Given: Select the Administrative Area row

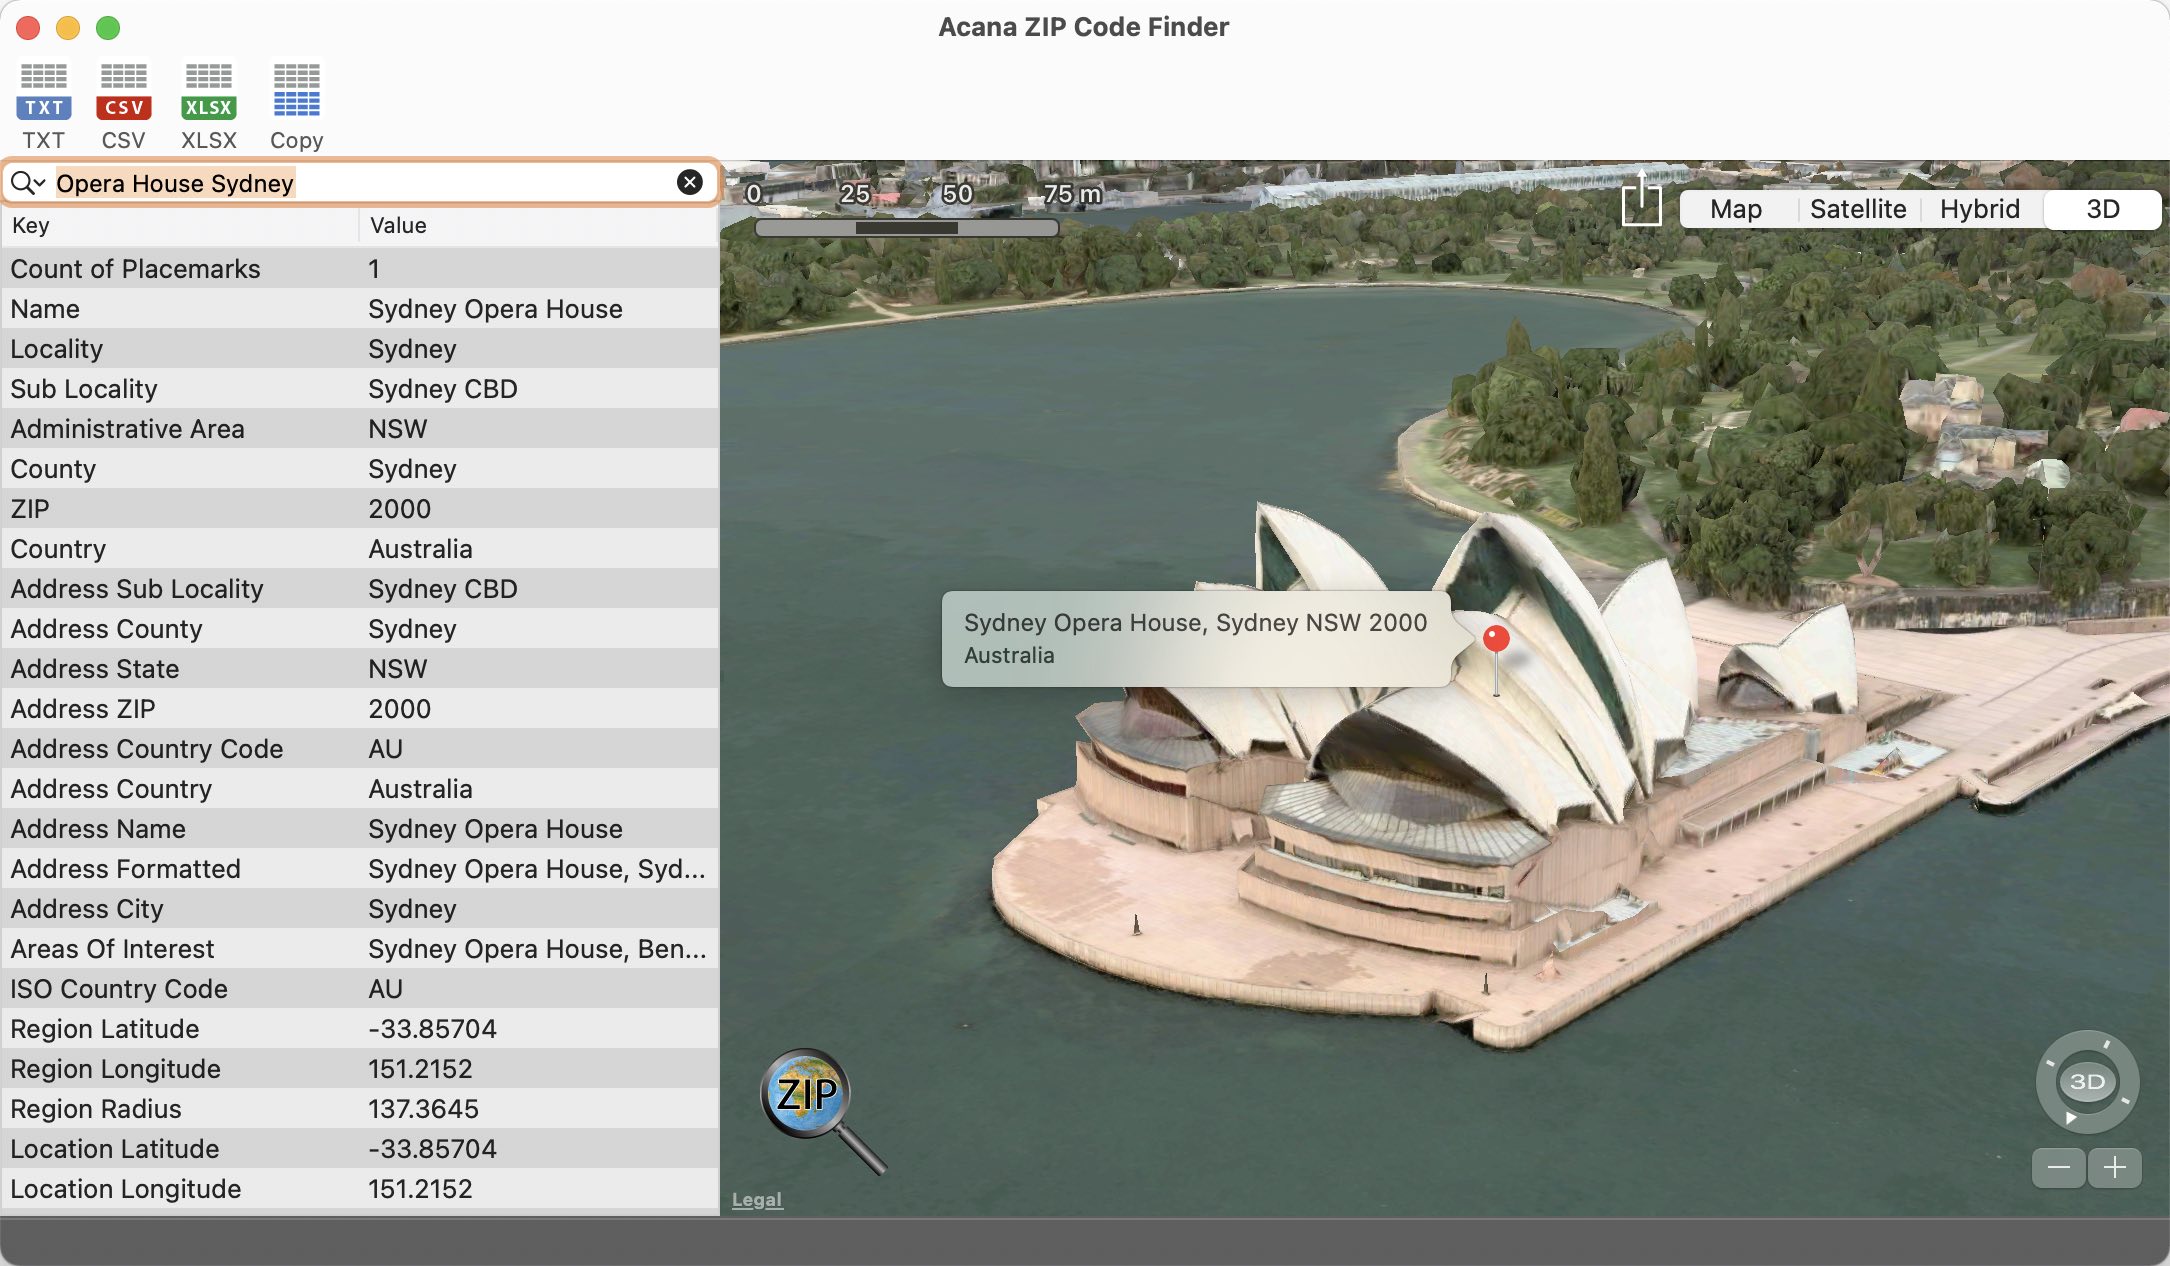Looking at the screenshot, I should pyautogui.click(x=360, y=429).
